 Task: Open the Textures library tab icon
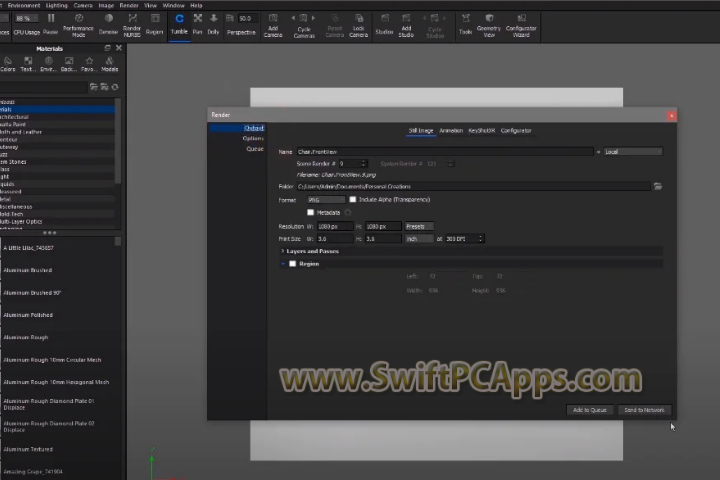coord(28,61)
